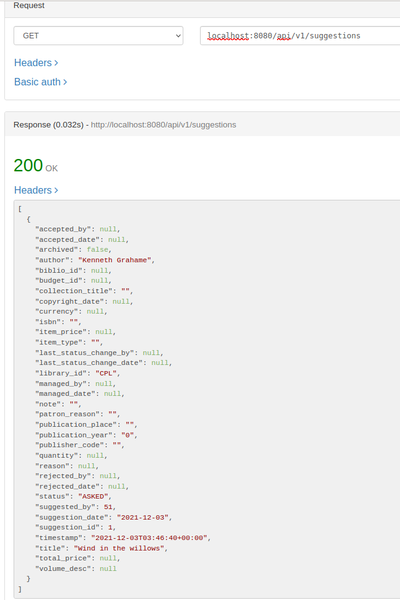
Task: Click the "quantity" key
Action: [x=59, y=455]
